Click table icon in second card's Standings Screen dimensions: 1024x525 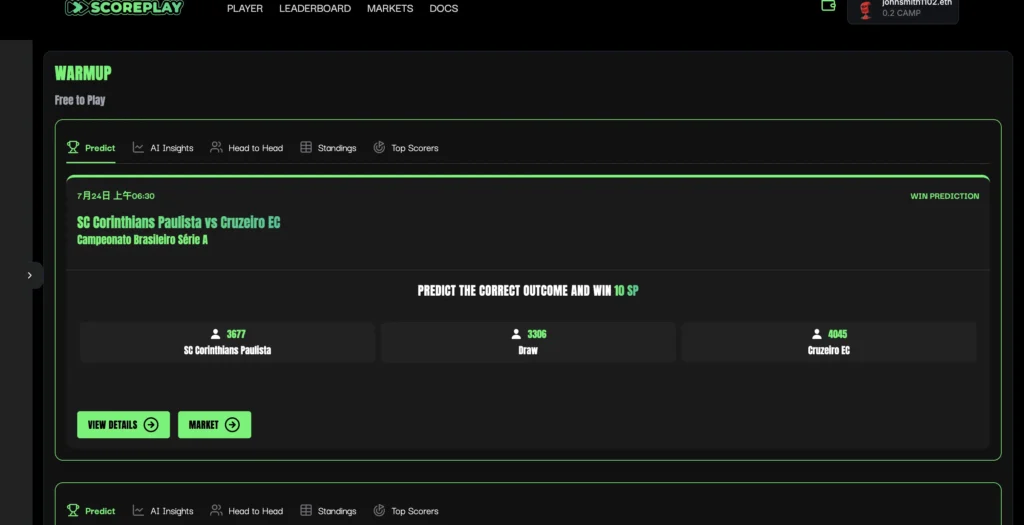[306, 510]
